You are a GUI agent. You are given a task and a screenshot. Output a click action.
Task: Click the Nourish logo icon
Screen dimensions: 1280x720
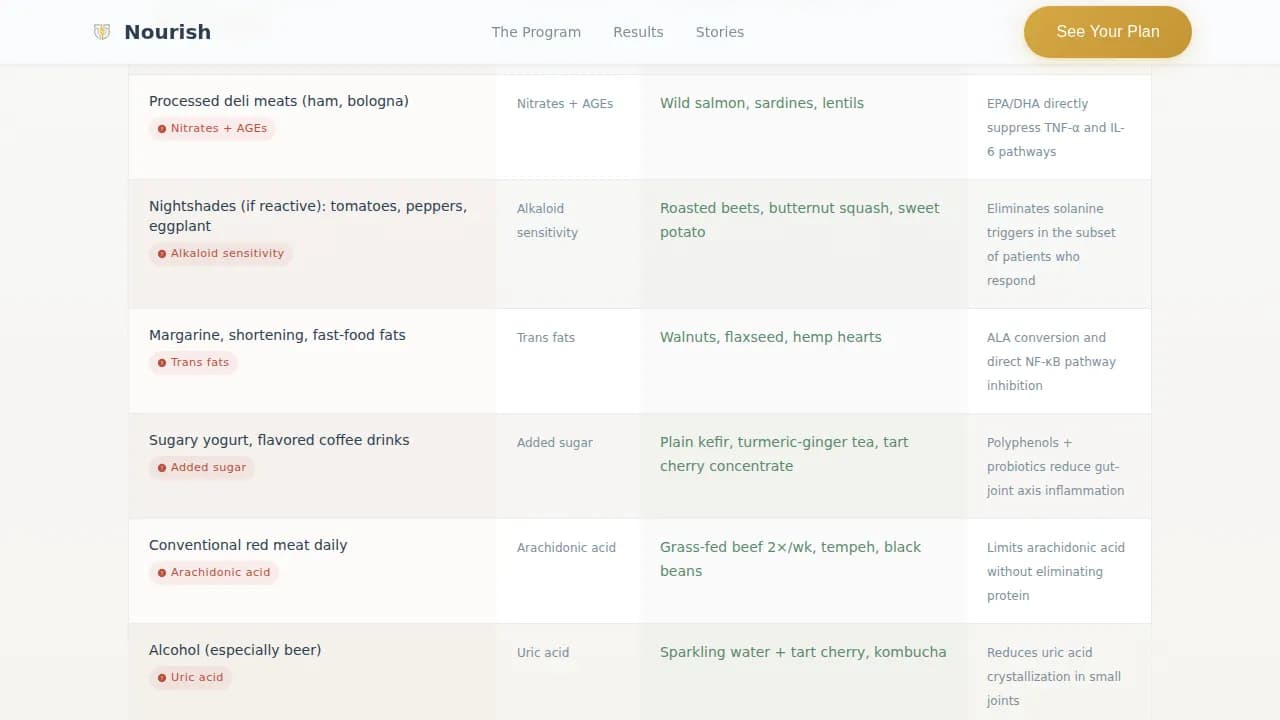(102, 32)
